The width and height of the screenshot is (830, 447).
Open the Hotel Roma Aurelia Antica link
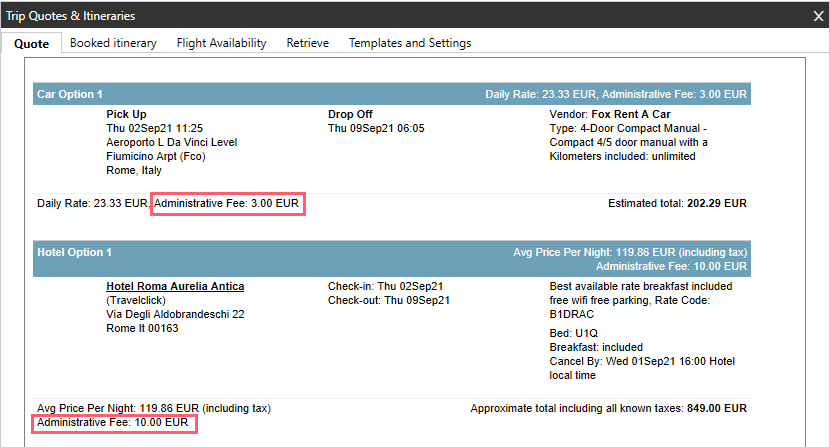175,286
